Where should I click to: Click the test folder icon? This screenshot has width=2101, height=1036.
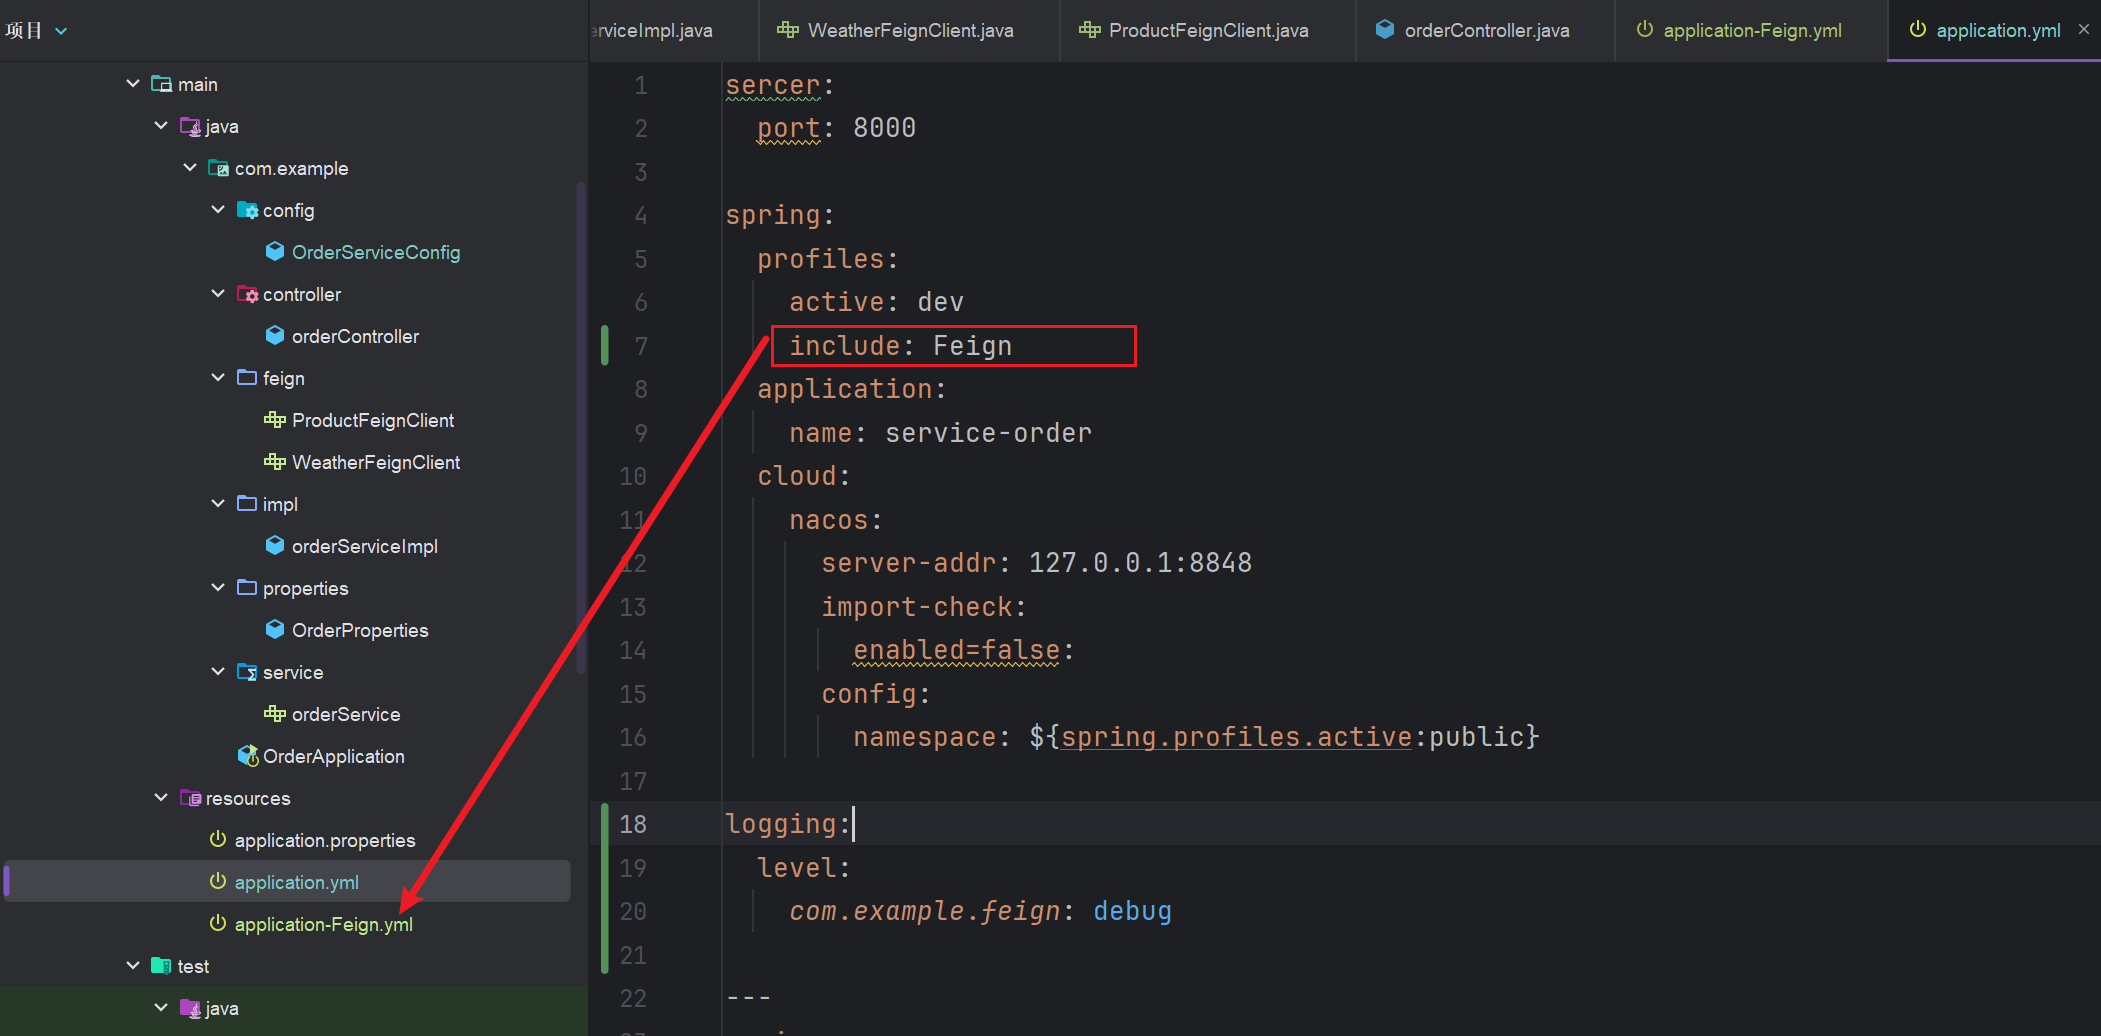tap(161, 966)
